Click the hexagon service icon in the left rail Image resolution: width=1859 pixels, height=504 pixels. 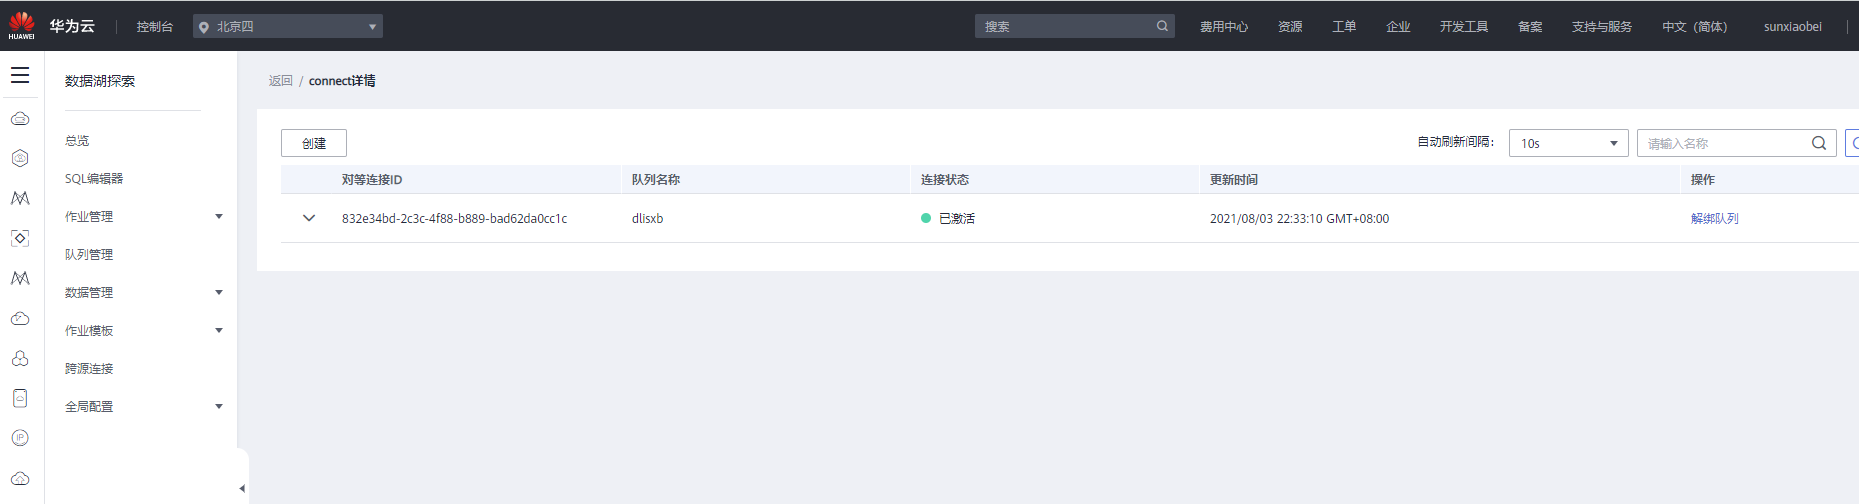(20, 158)
